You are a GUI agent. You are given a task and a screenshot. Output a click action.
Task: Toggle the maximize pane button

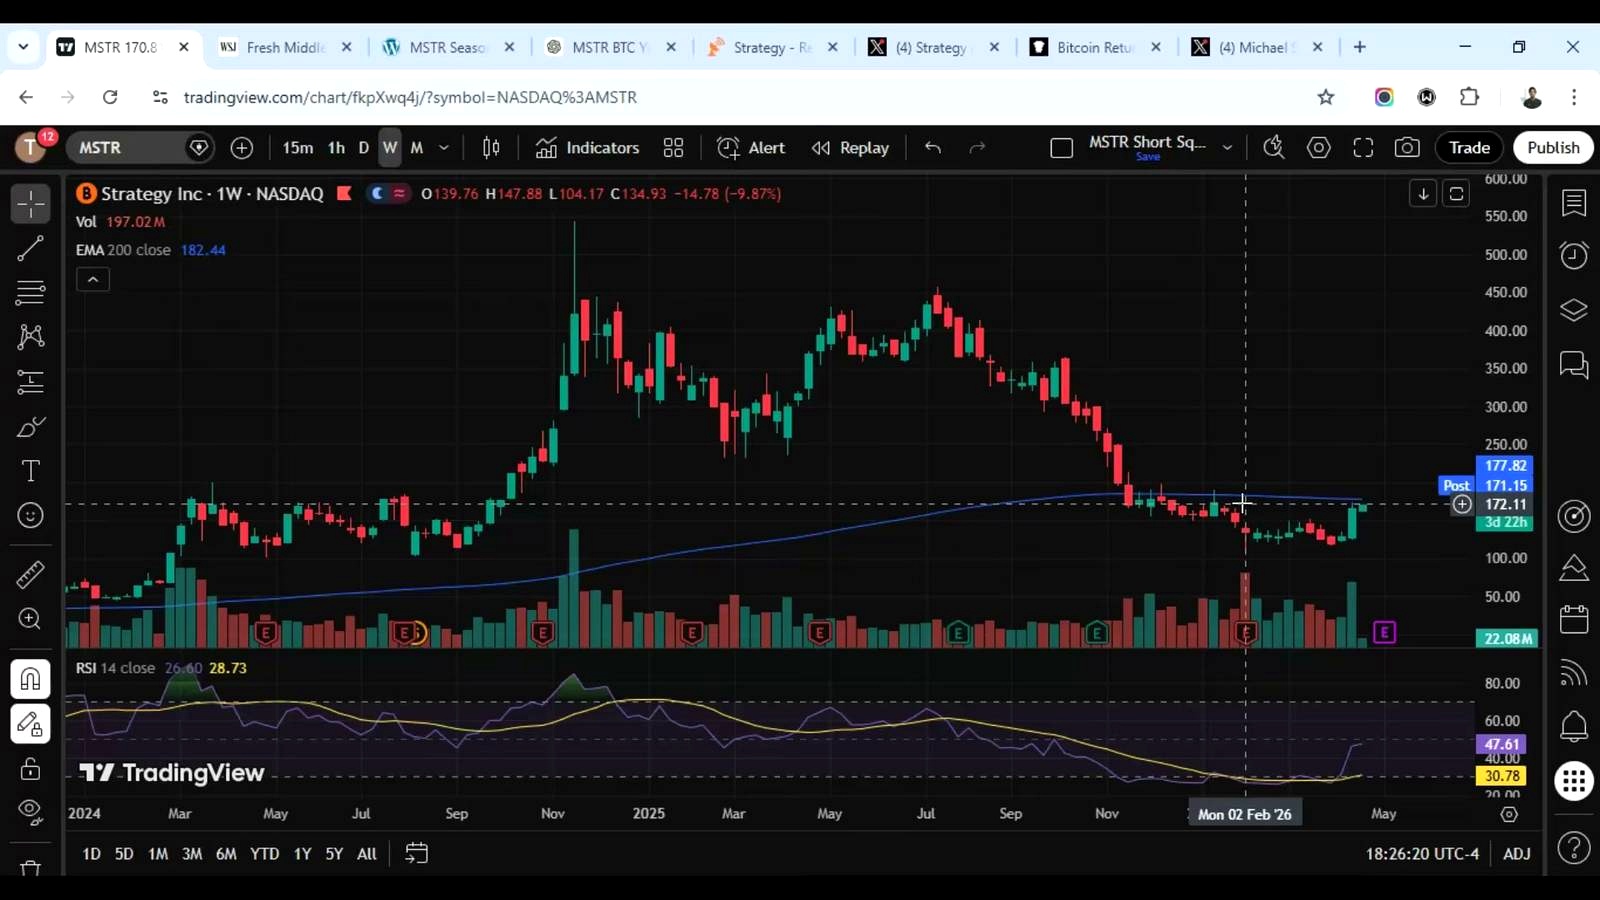click(x=1456, y=194)
